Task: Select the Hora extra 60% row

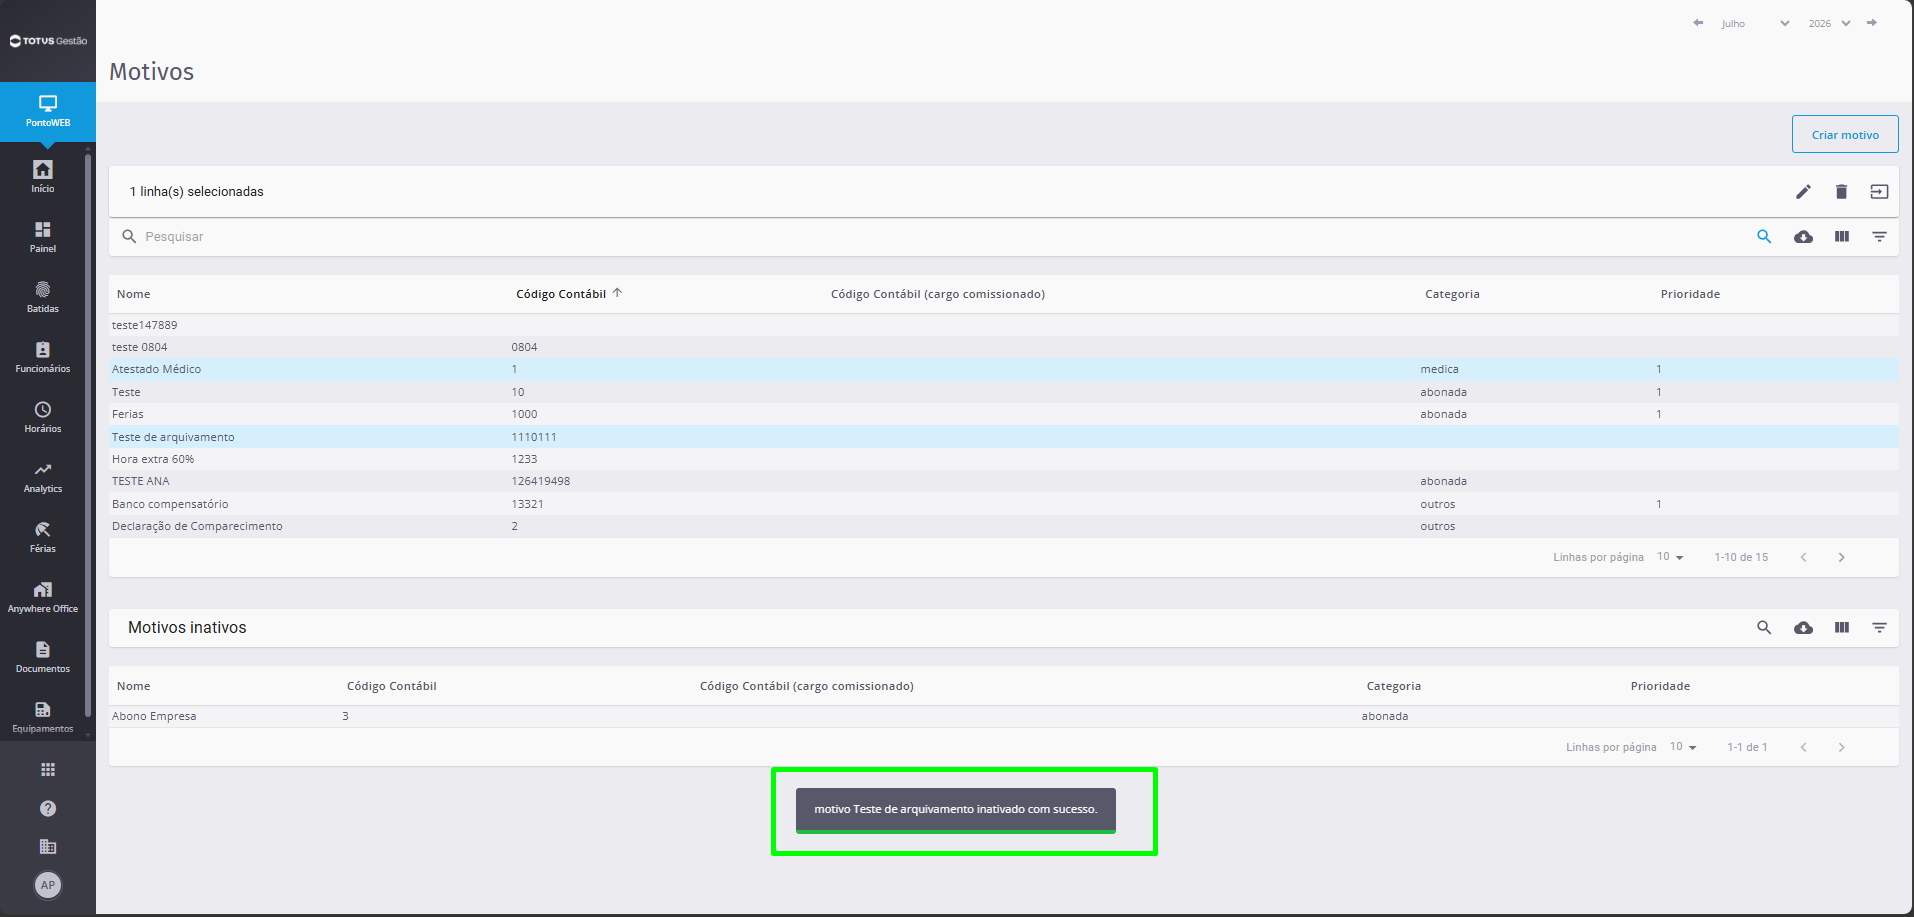Action: (1004, 459)
